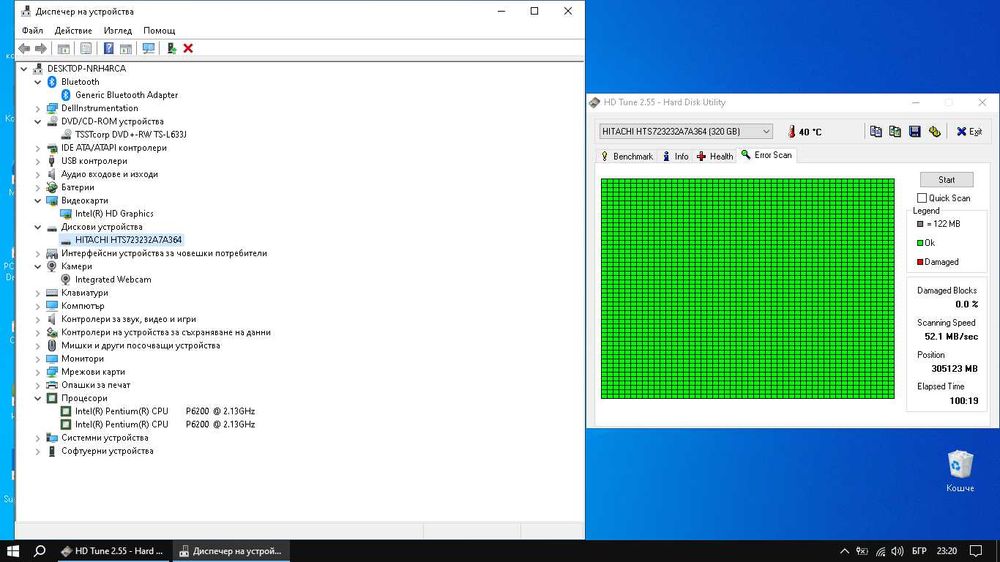Expand the Батерии category
This screenshot has width=1000, height=562.
point(38,188)
